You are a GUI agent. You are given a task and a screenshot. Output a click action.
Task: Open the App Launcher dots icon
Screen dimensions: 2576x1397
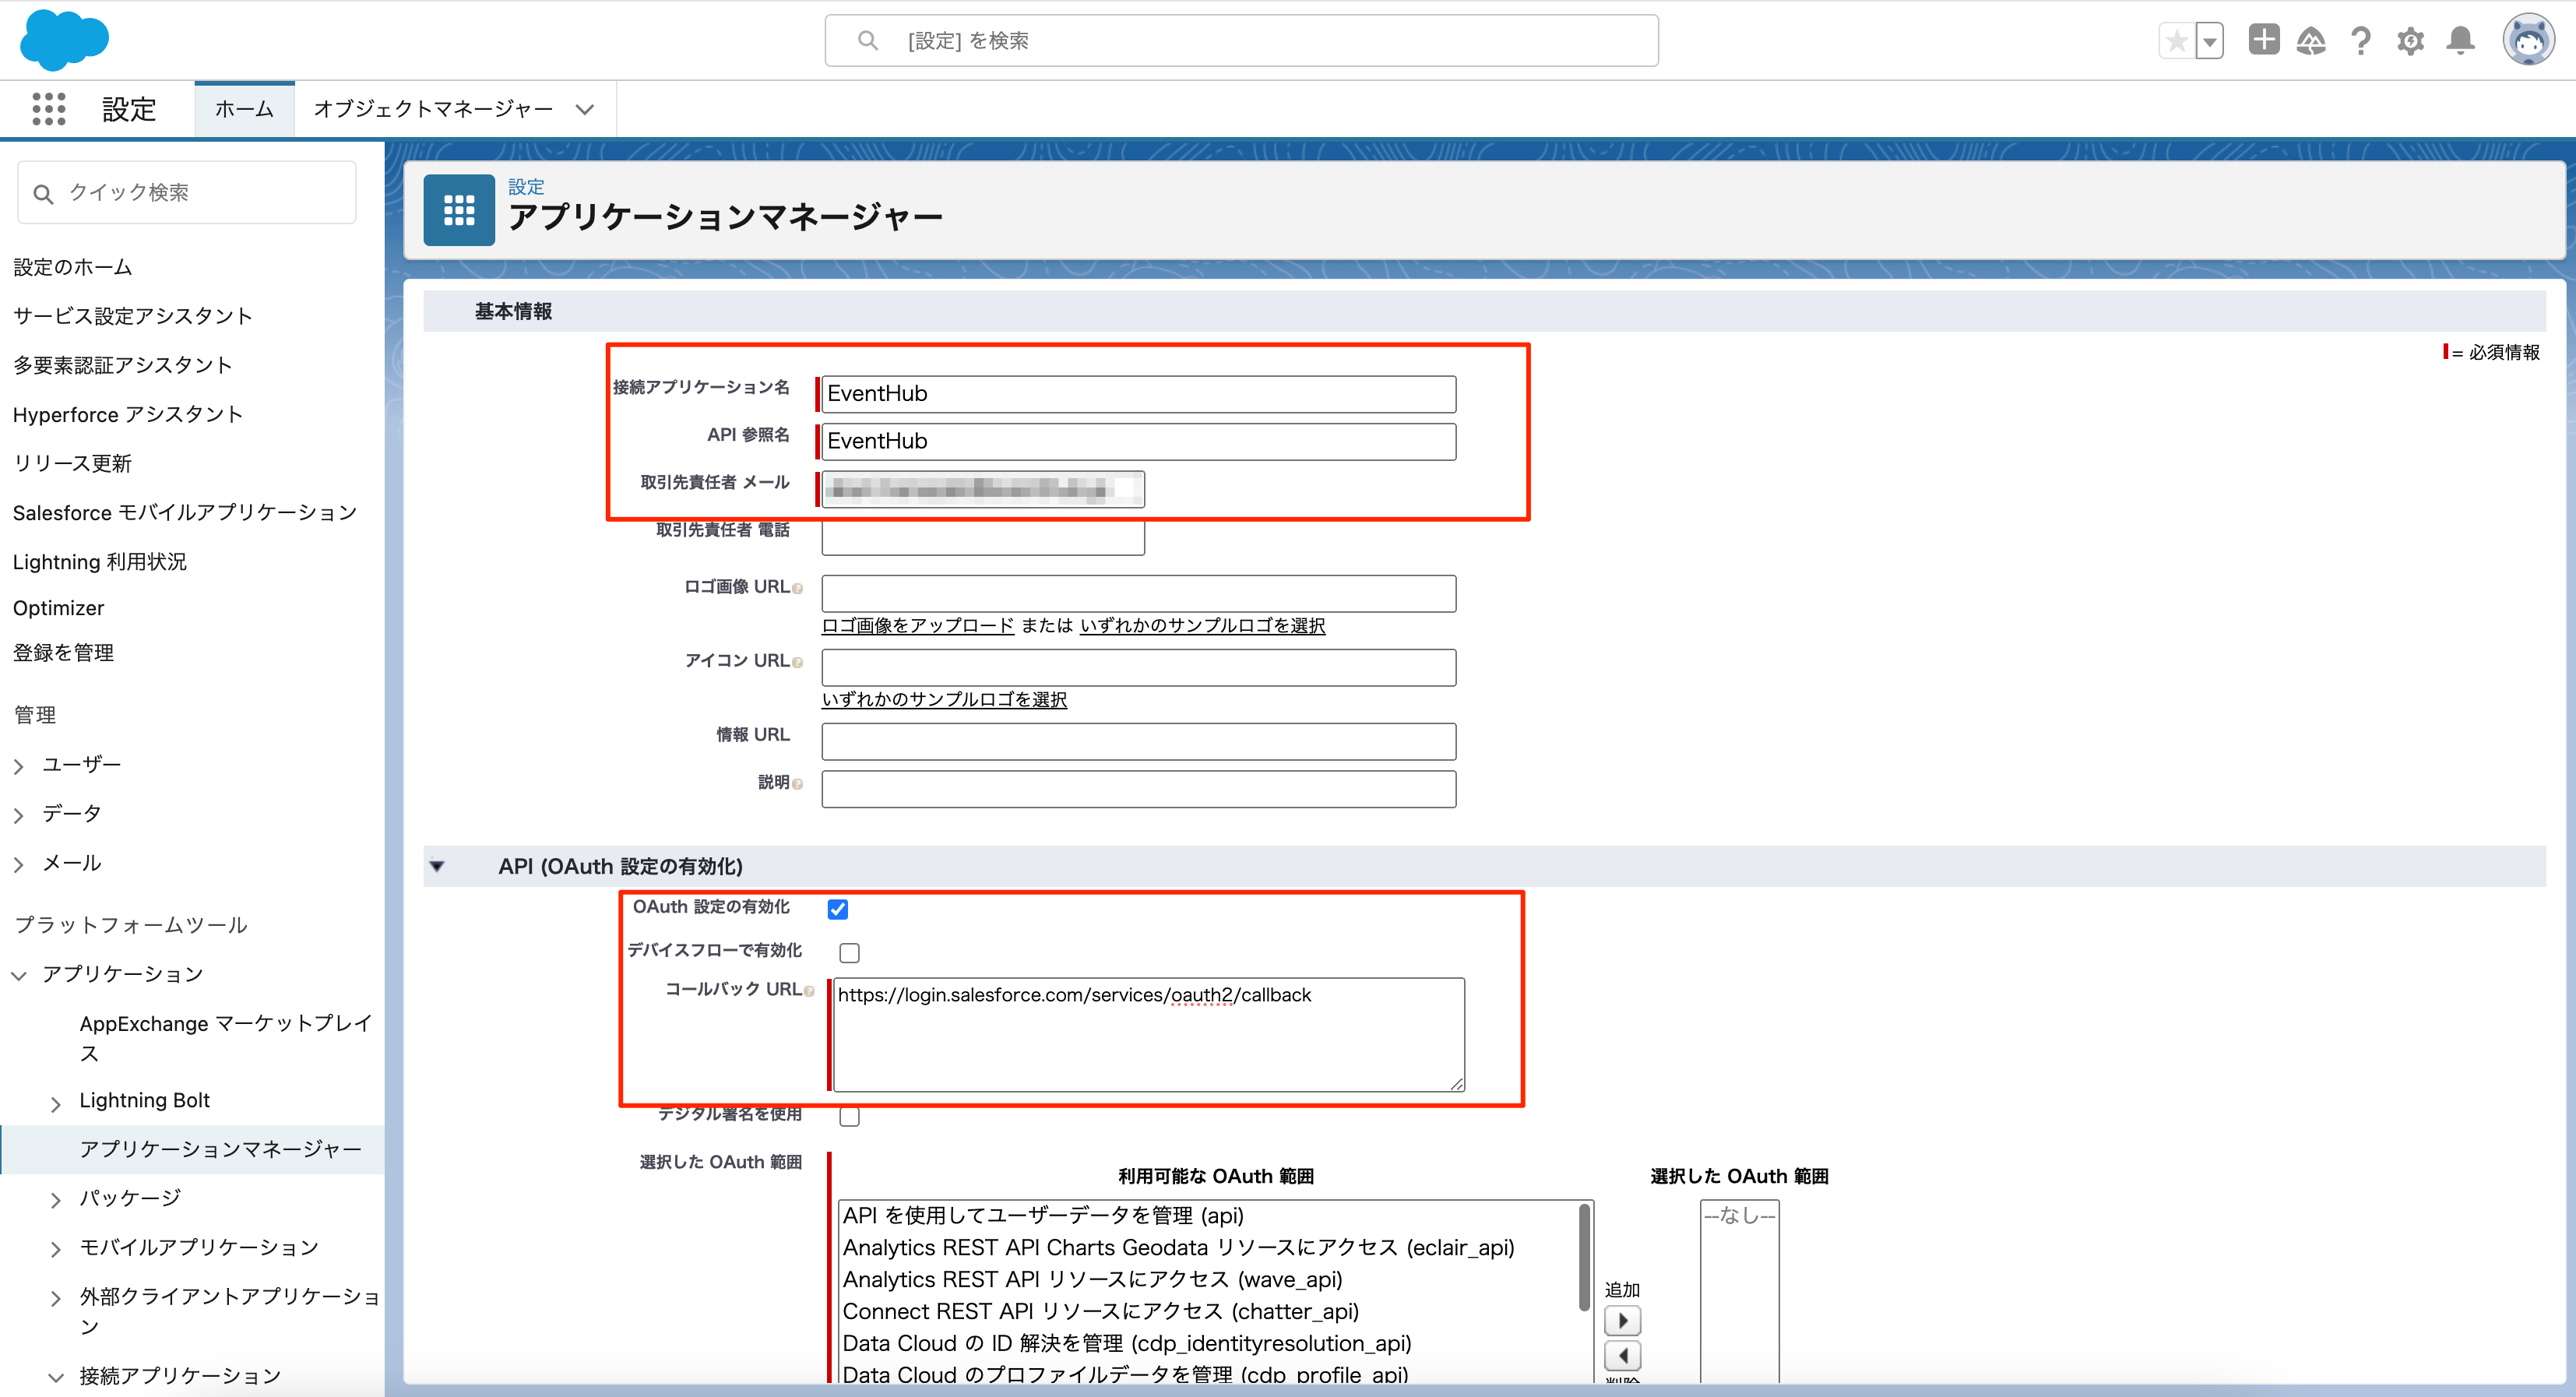48,109
